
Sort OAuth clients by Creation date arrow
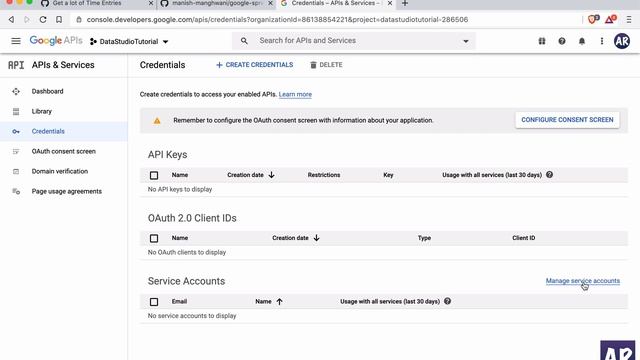click(316, 238)
